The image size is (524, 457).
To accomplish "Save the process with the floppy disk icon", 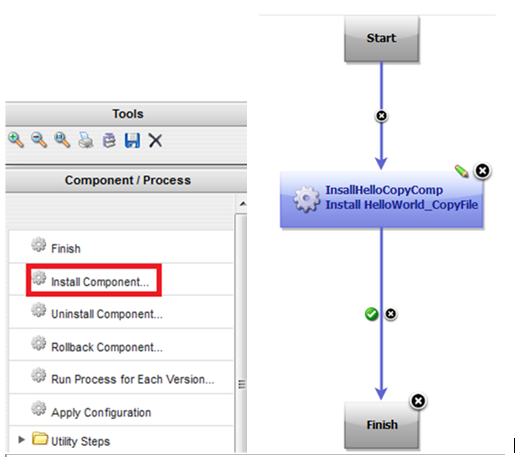I will click(x=132, y=140).
